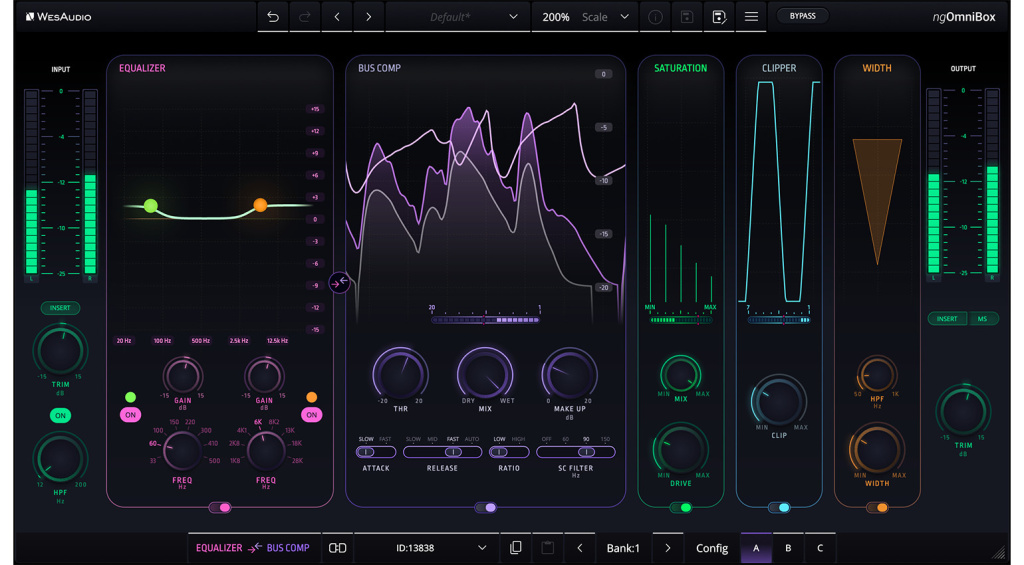
Task: Click the copy settings icon
Action: coord(516,548)
